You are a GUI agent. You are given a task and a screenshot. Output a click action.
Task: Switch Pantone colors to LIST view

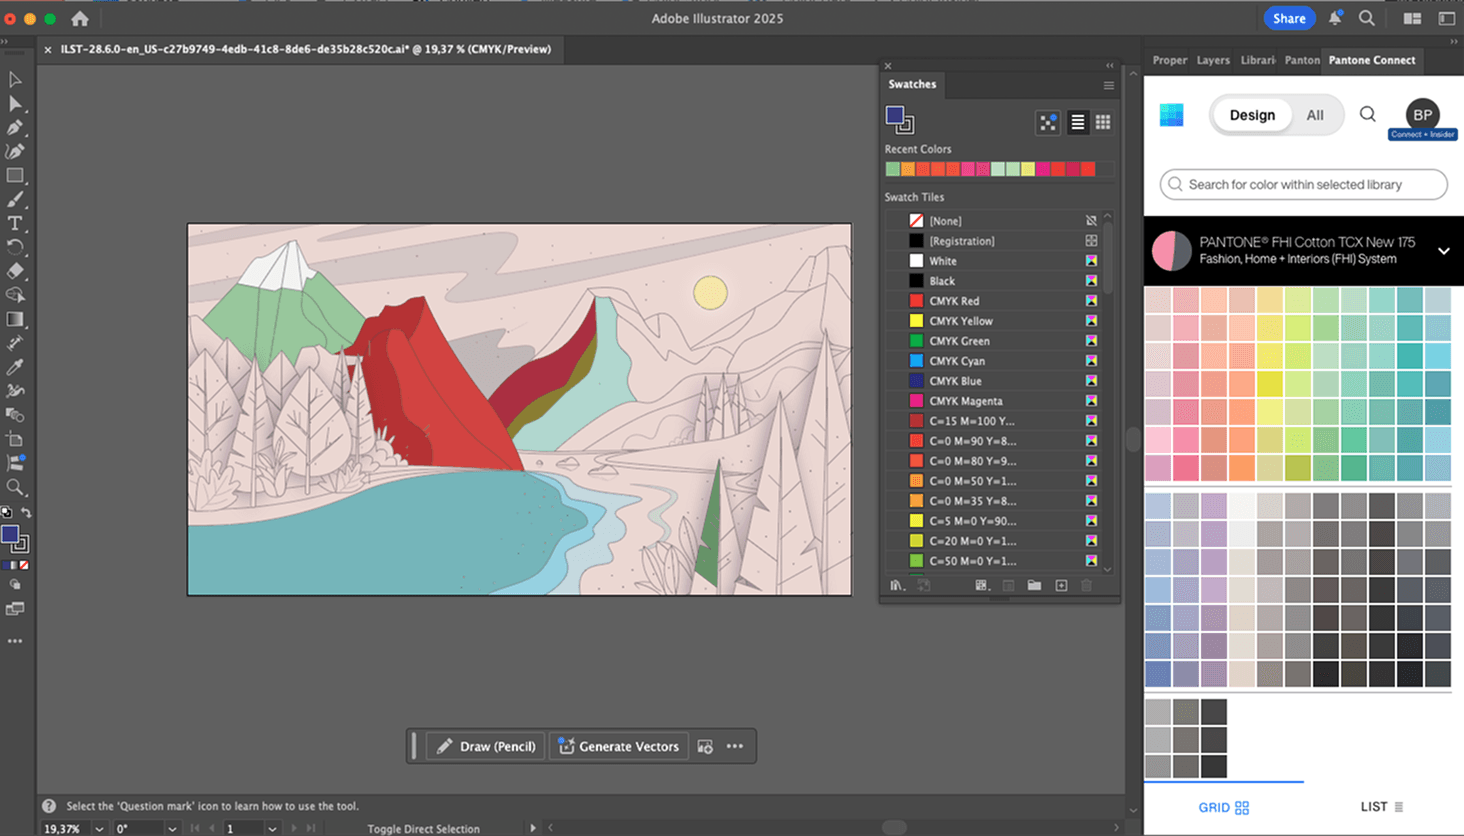[1382, 807]
